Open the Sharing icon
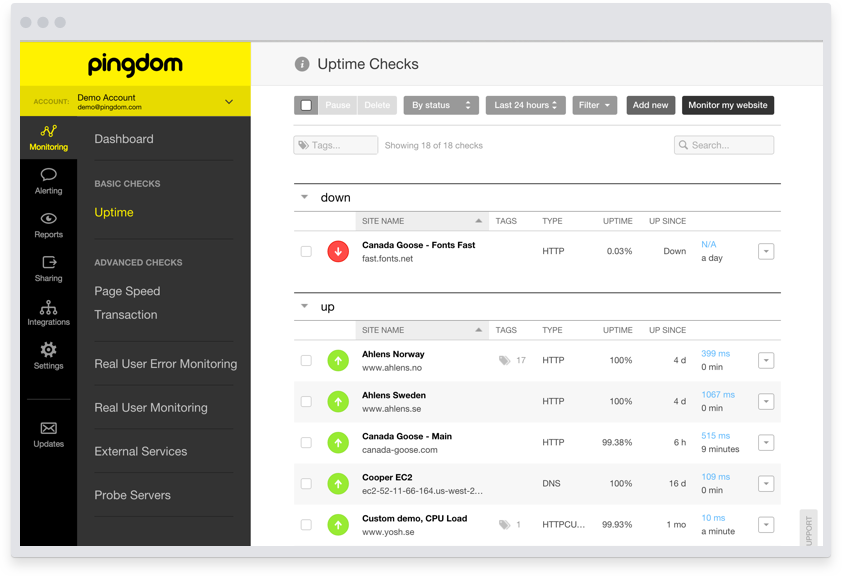The width and height of the screenshot is (842, 576). click(x=49, y=262)
